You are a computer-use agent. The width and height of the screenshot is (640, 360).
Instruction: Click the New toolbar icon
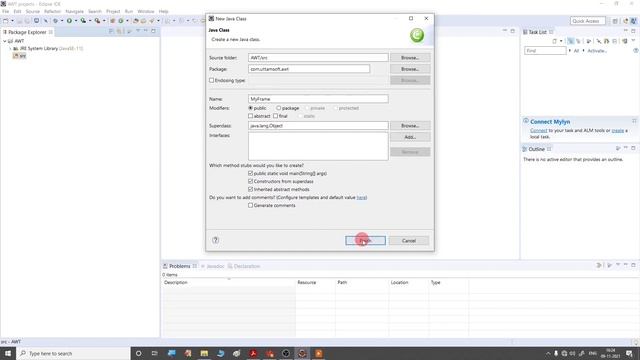tap(6, 21)
